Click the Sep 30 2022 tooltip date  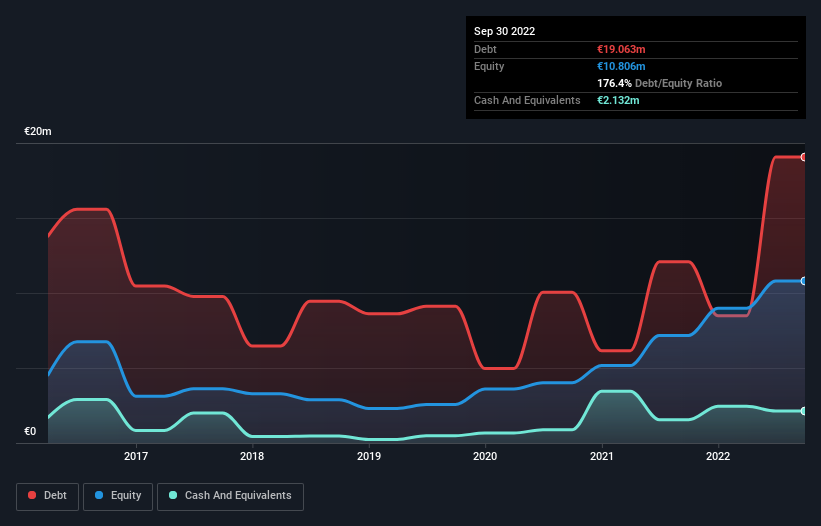(x=504, y=31)
